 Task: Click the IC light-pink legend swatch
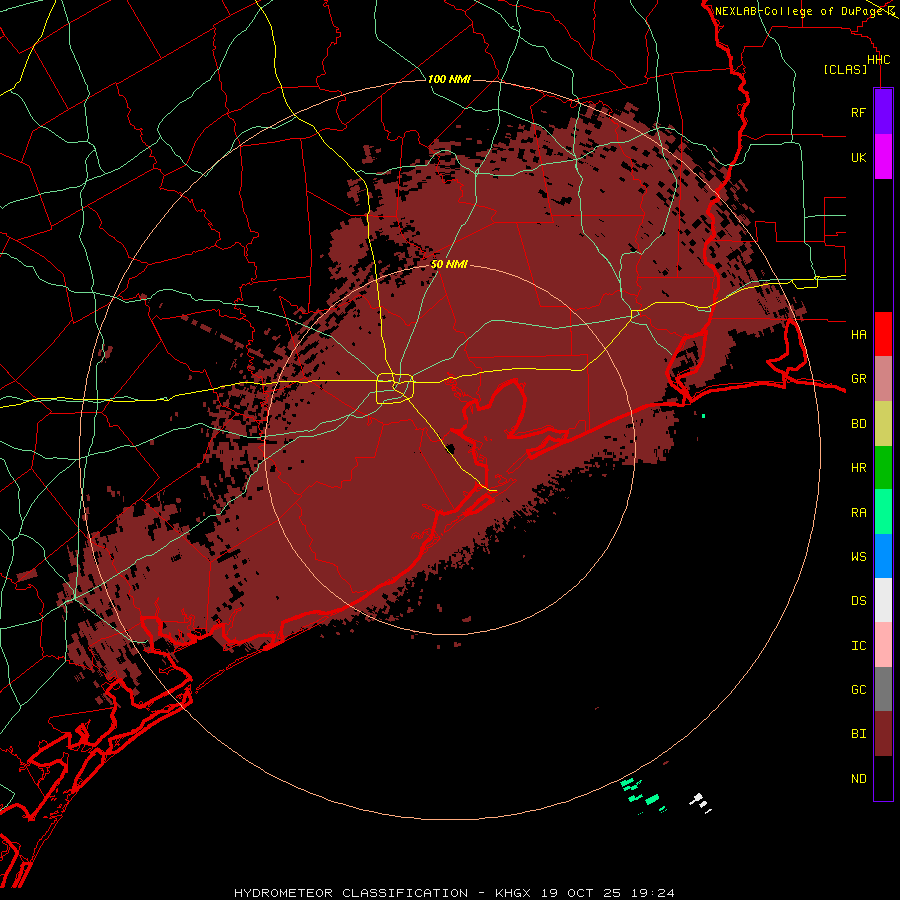(x=883, y=645)
